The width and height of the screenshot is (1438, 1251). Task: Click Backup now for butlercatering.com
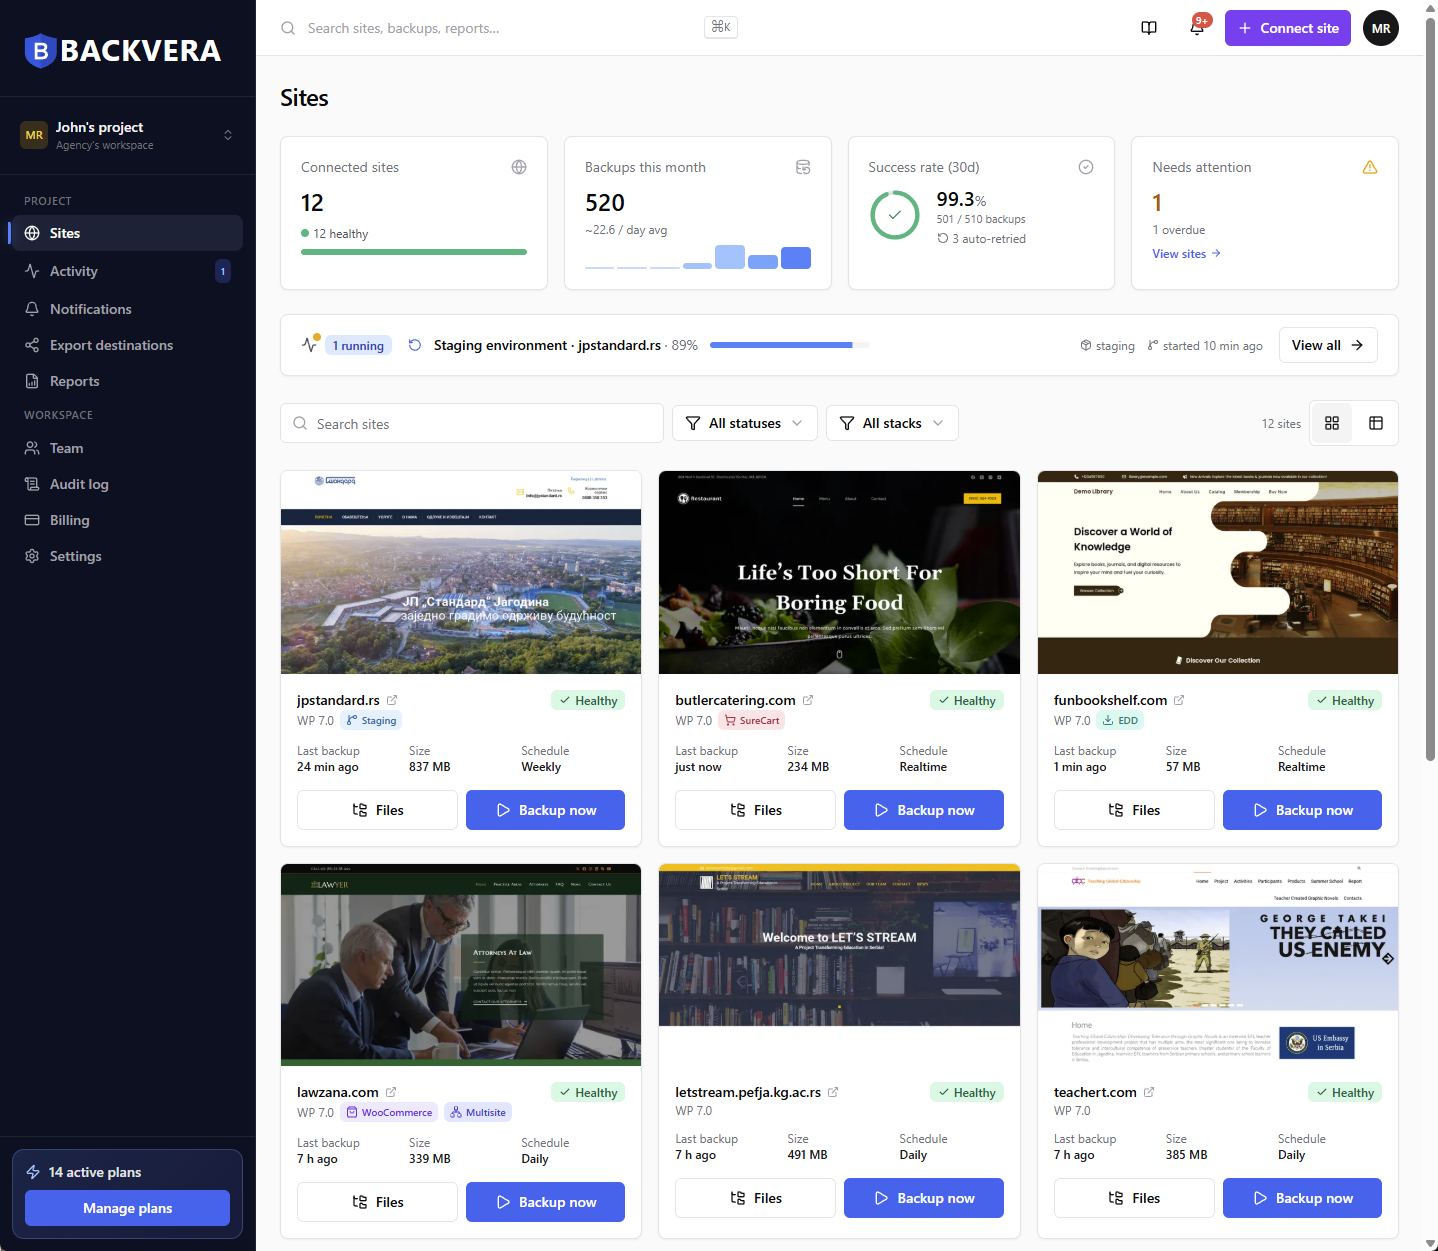[924, 810]
